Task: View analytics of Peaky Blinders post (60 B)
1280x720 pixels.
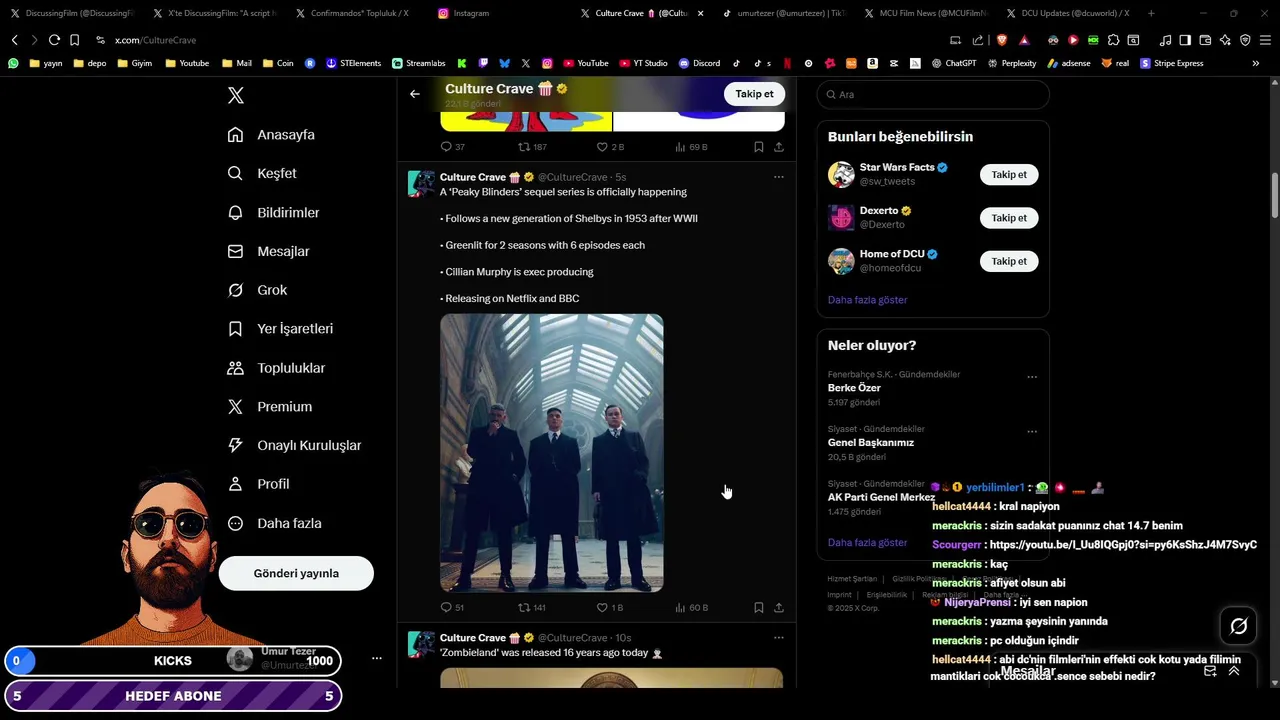Action: (691, 607)
